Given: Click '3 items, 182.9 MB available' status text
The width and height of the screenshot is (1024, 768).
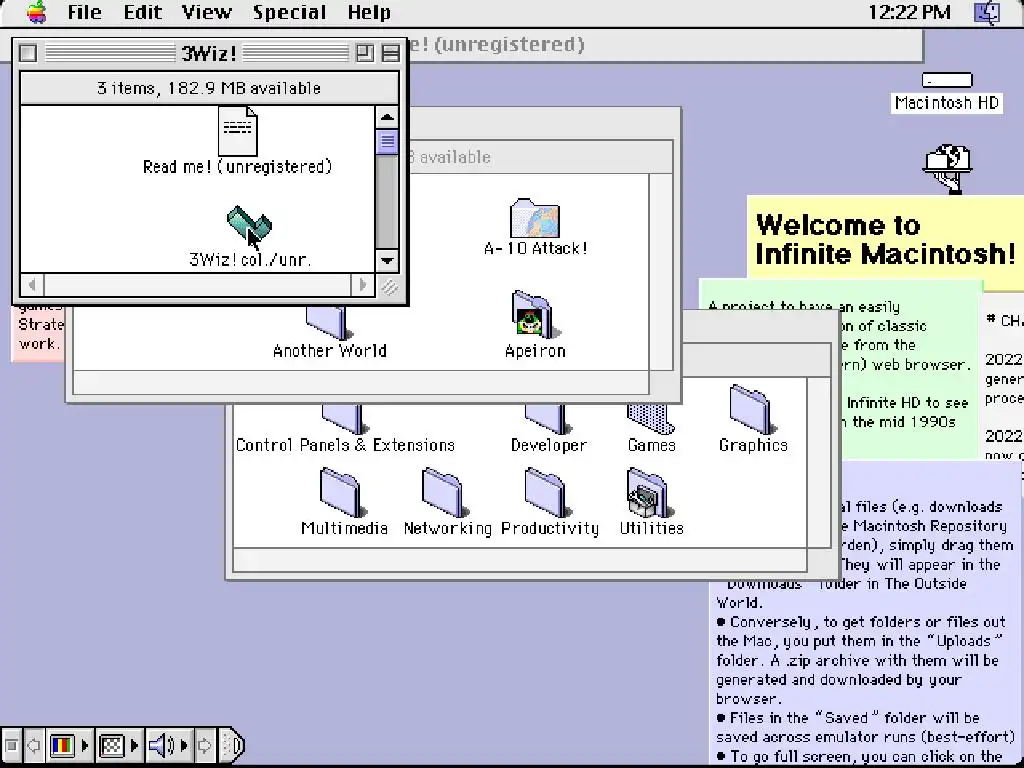Looking at the screenshot, I should coord(209,88).
